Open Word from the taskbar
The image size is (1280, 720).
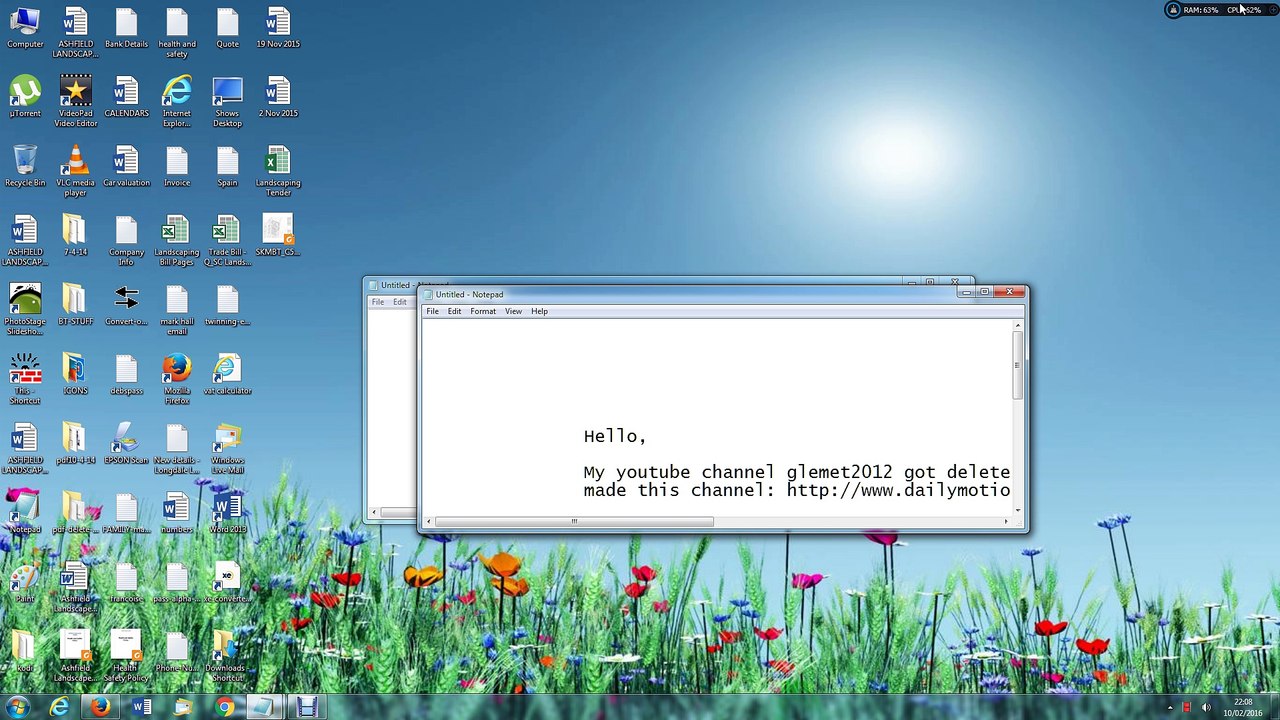pyautogui.click(x=141, y=707)
